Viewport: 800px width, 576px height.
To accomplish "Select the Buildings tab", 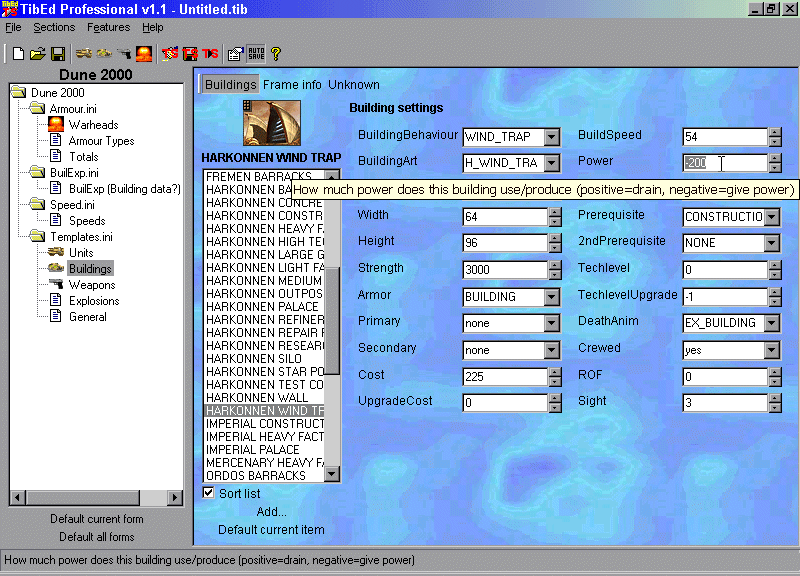I will pos(230,85).
